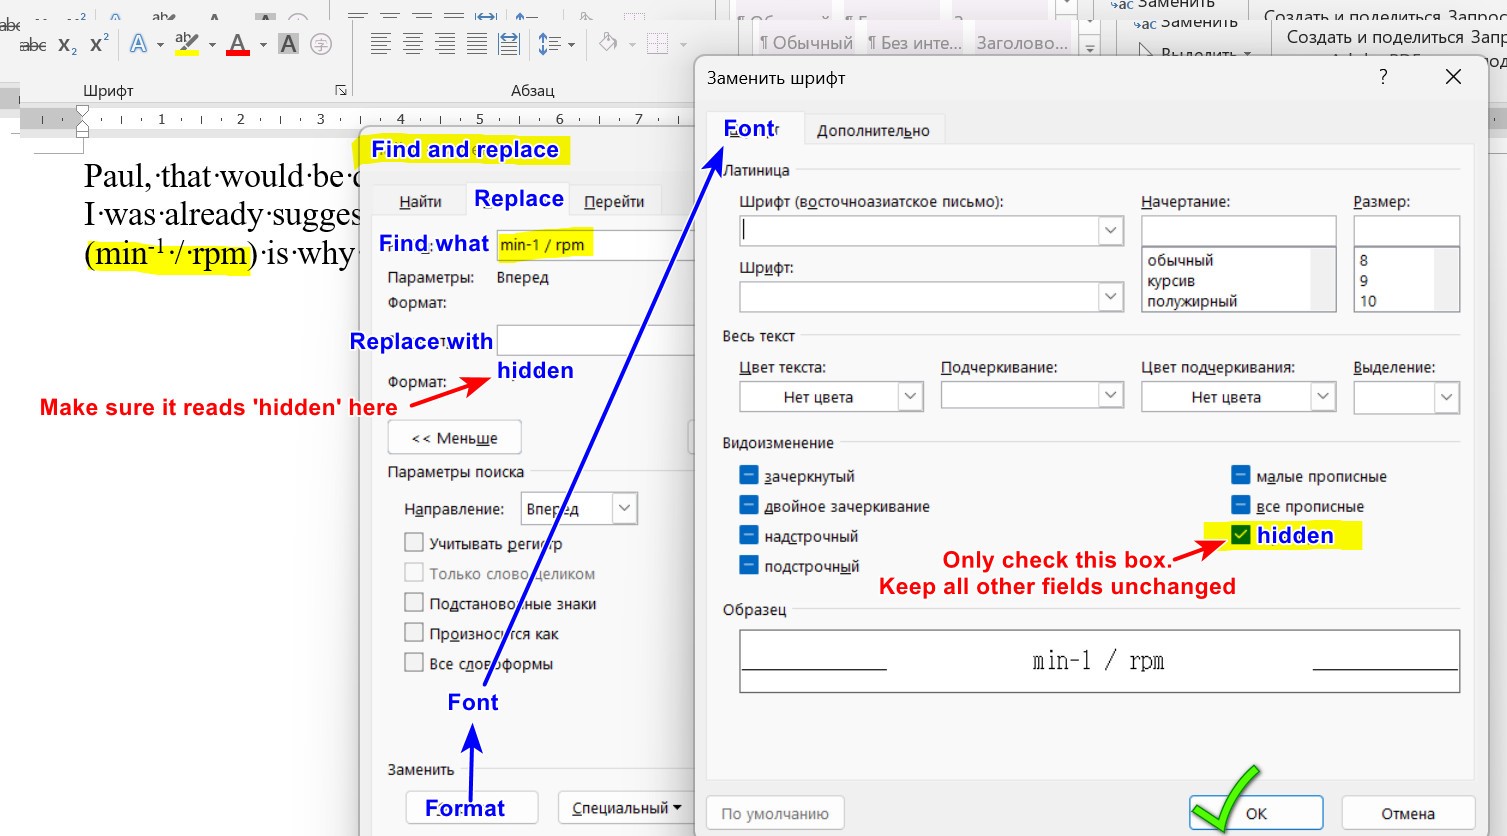
Task: Open the Дополнительно tab
Action: (x=873, y=130)
